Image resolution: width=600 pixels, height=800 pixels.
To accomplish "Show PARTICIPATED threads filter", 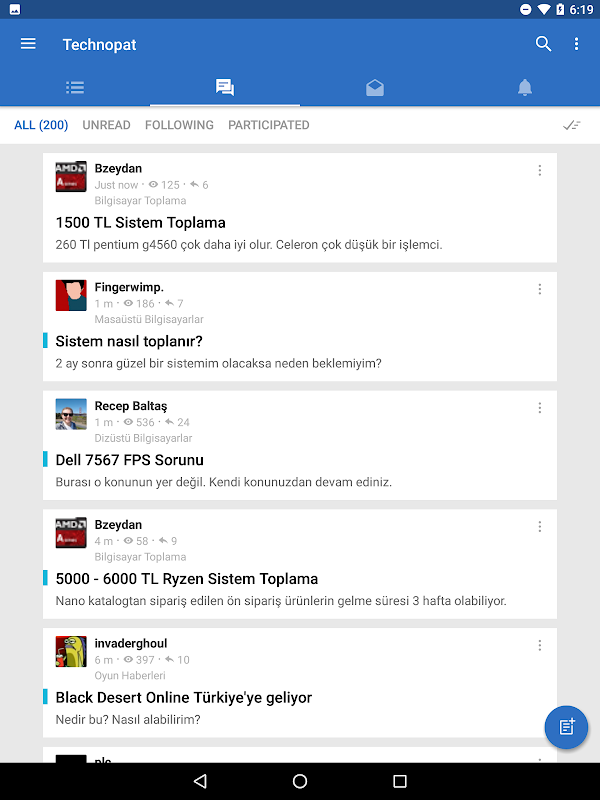I will 269,125.
